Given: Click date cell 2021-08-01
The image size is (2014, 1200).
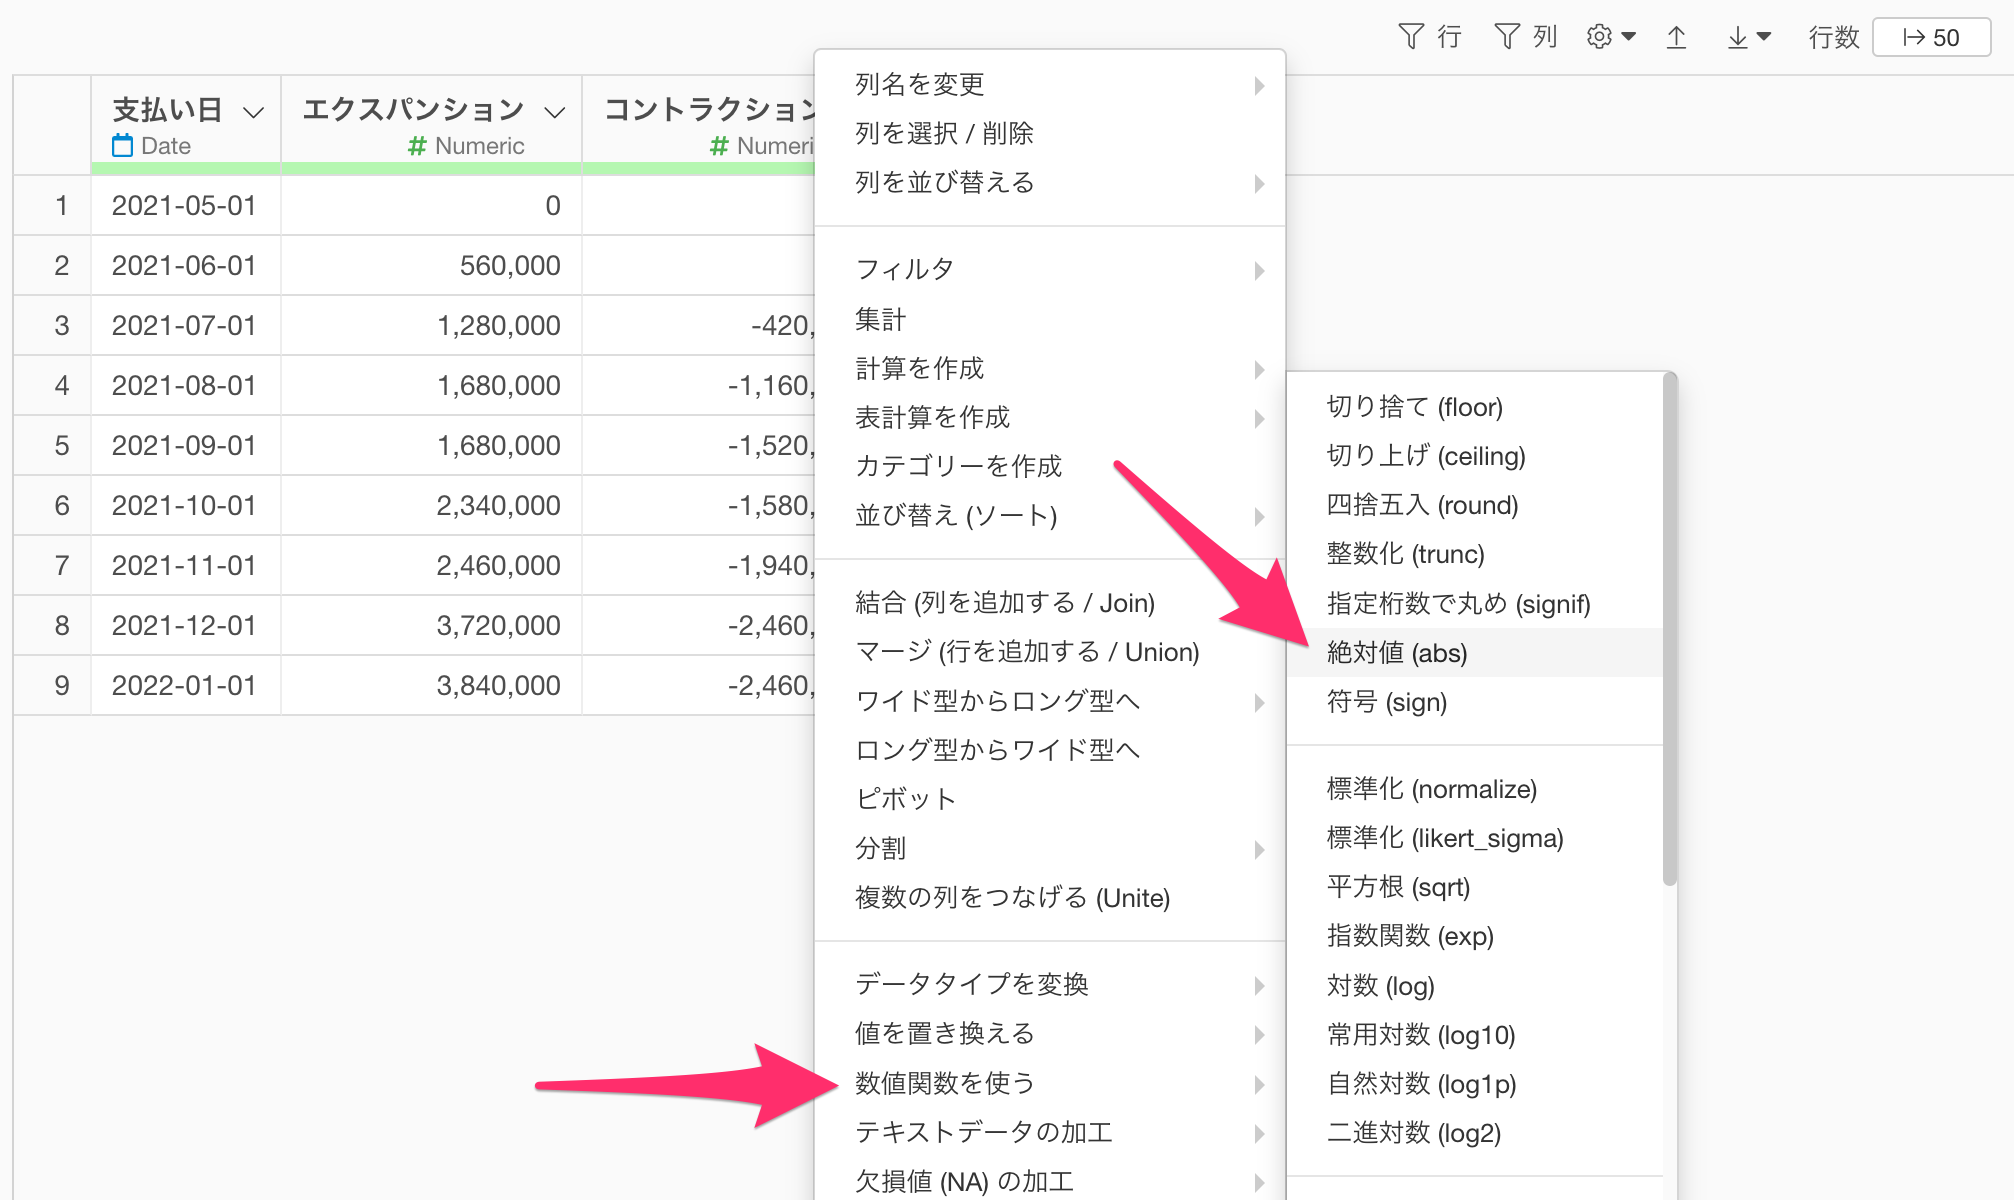Looking at the screenshot, I should pos(185,385).
